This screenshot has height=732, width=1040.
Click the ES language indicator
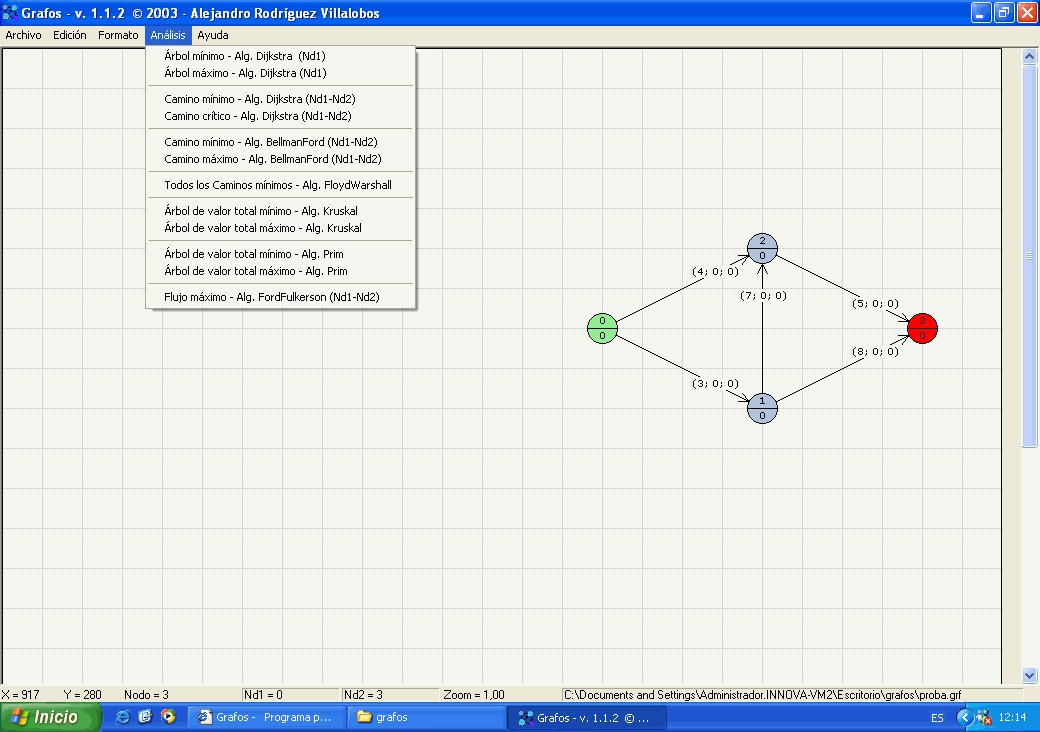click(937, 718)
